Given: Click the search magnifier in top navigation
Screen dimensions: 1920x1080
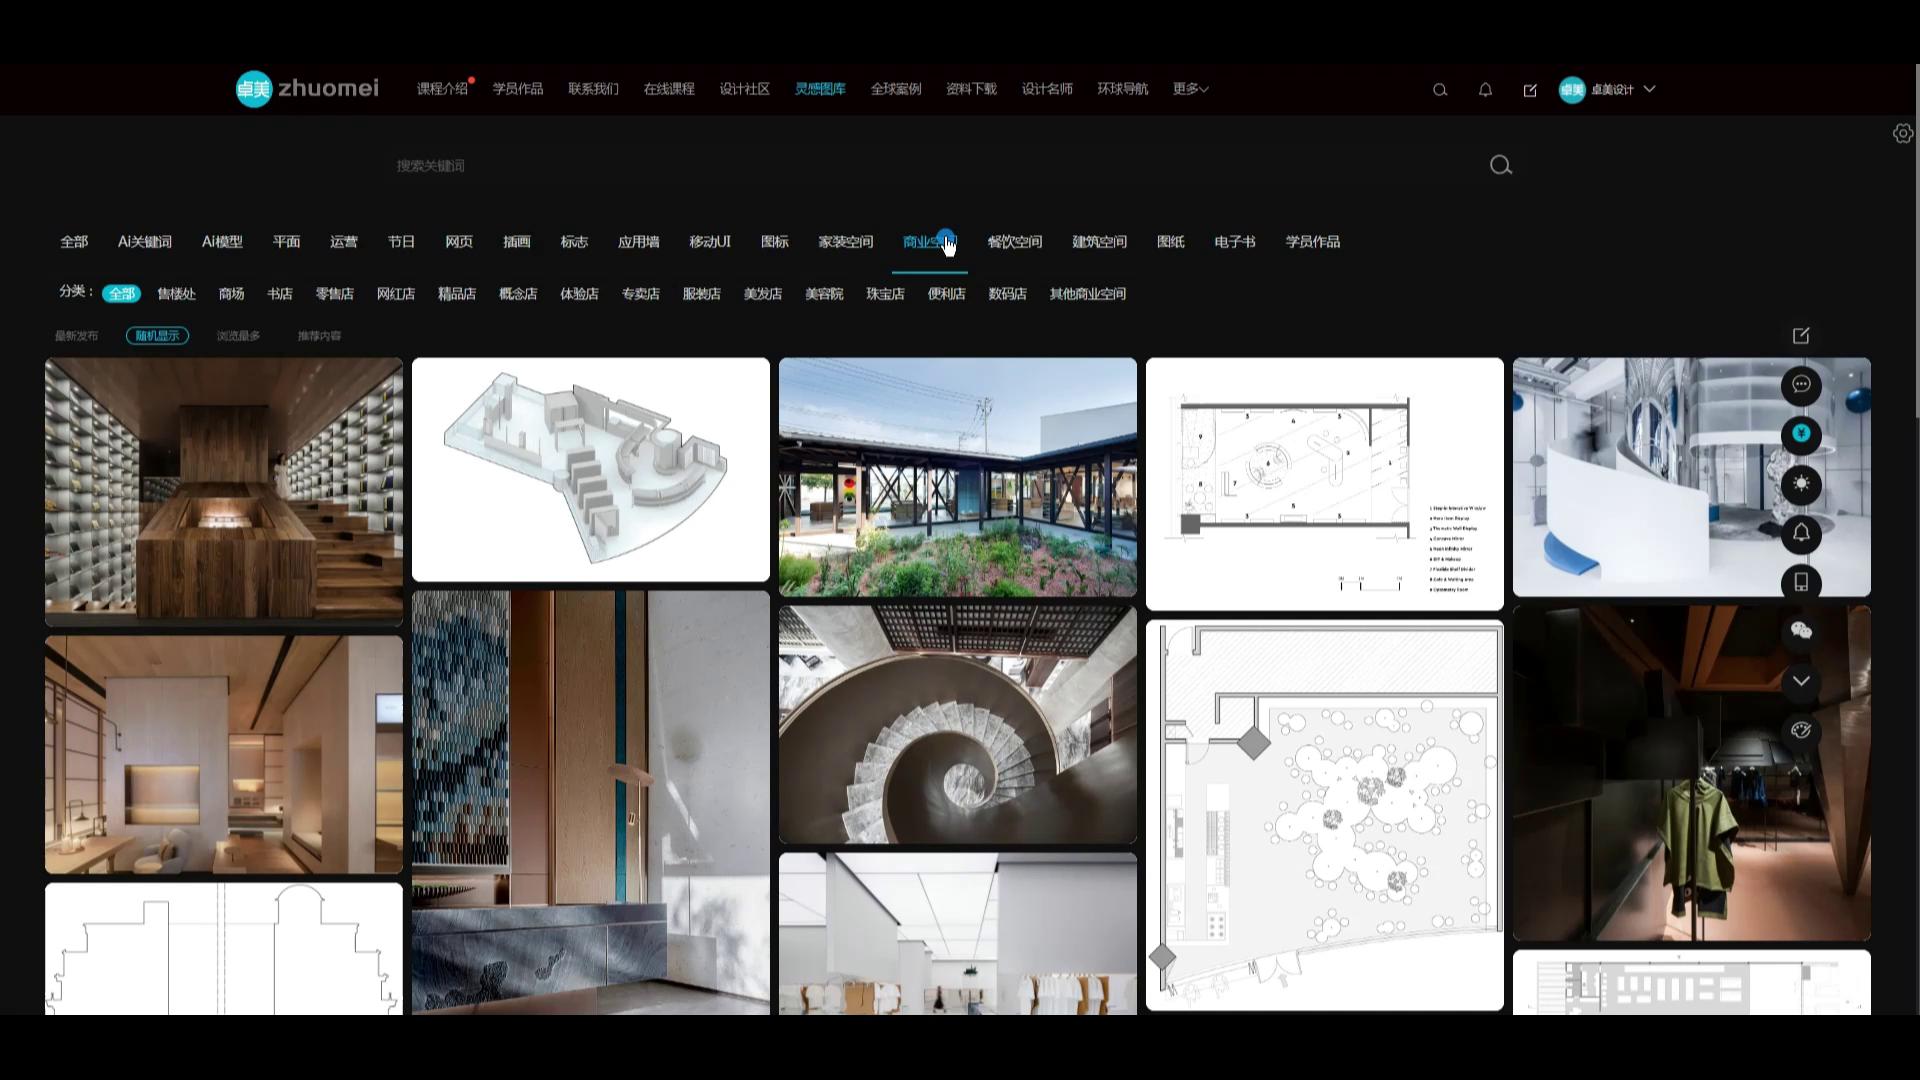Looking at the screenshot, I should pyautogui.click(x=1440, y=90).
